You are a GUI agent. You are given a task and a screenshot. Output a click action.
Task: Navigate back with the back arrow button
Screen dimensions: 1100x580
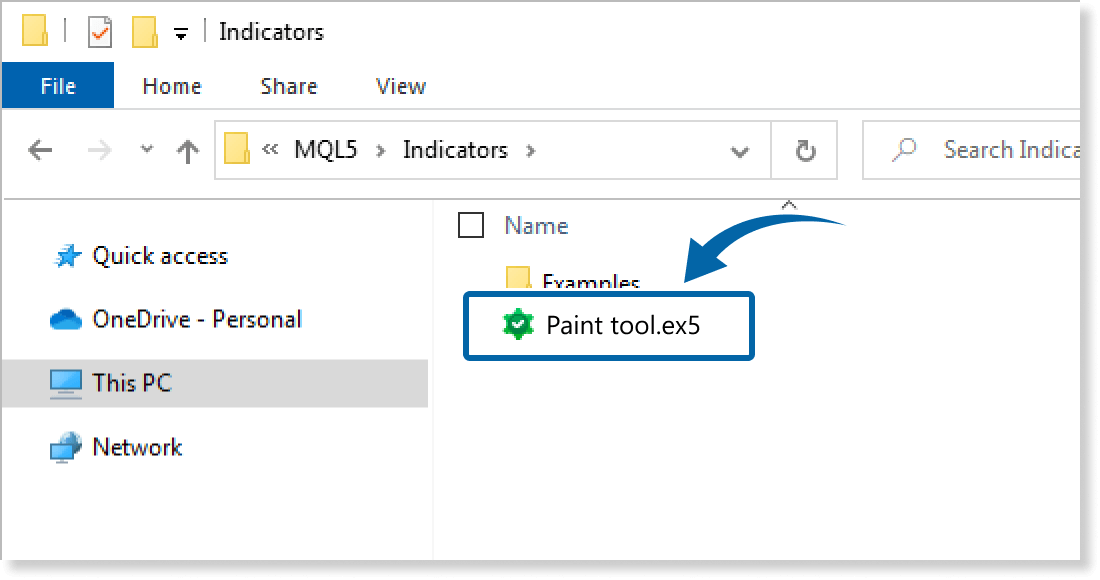point(40,151)
